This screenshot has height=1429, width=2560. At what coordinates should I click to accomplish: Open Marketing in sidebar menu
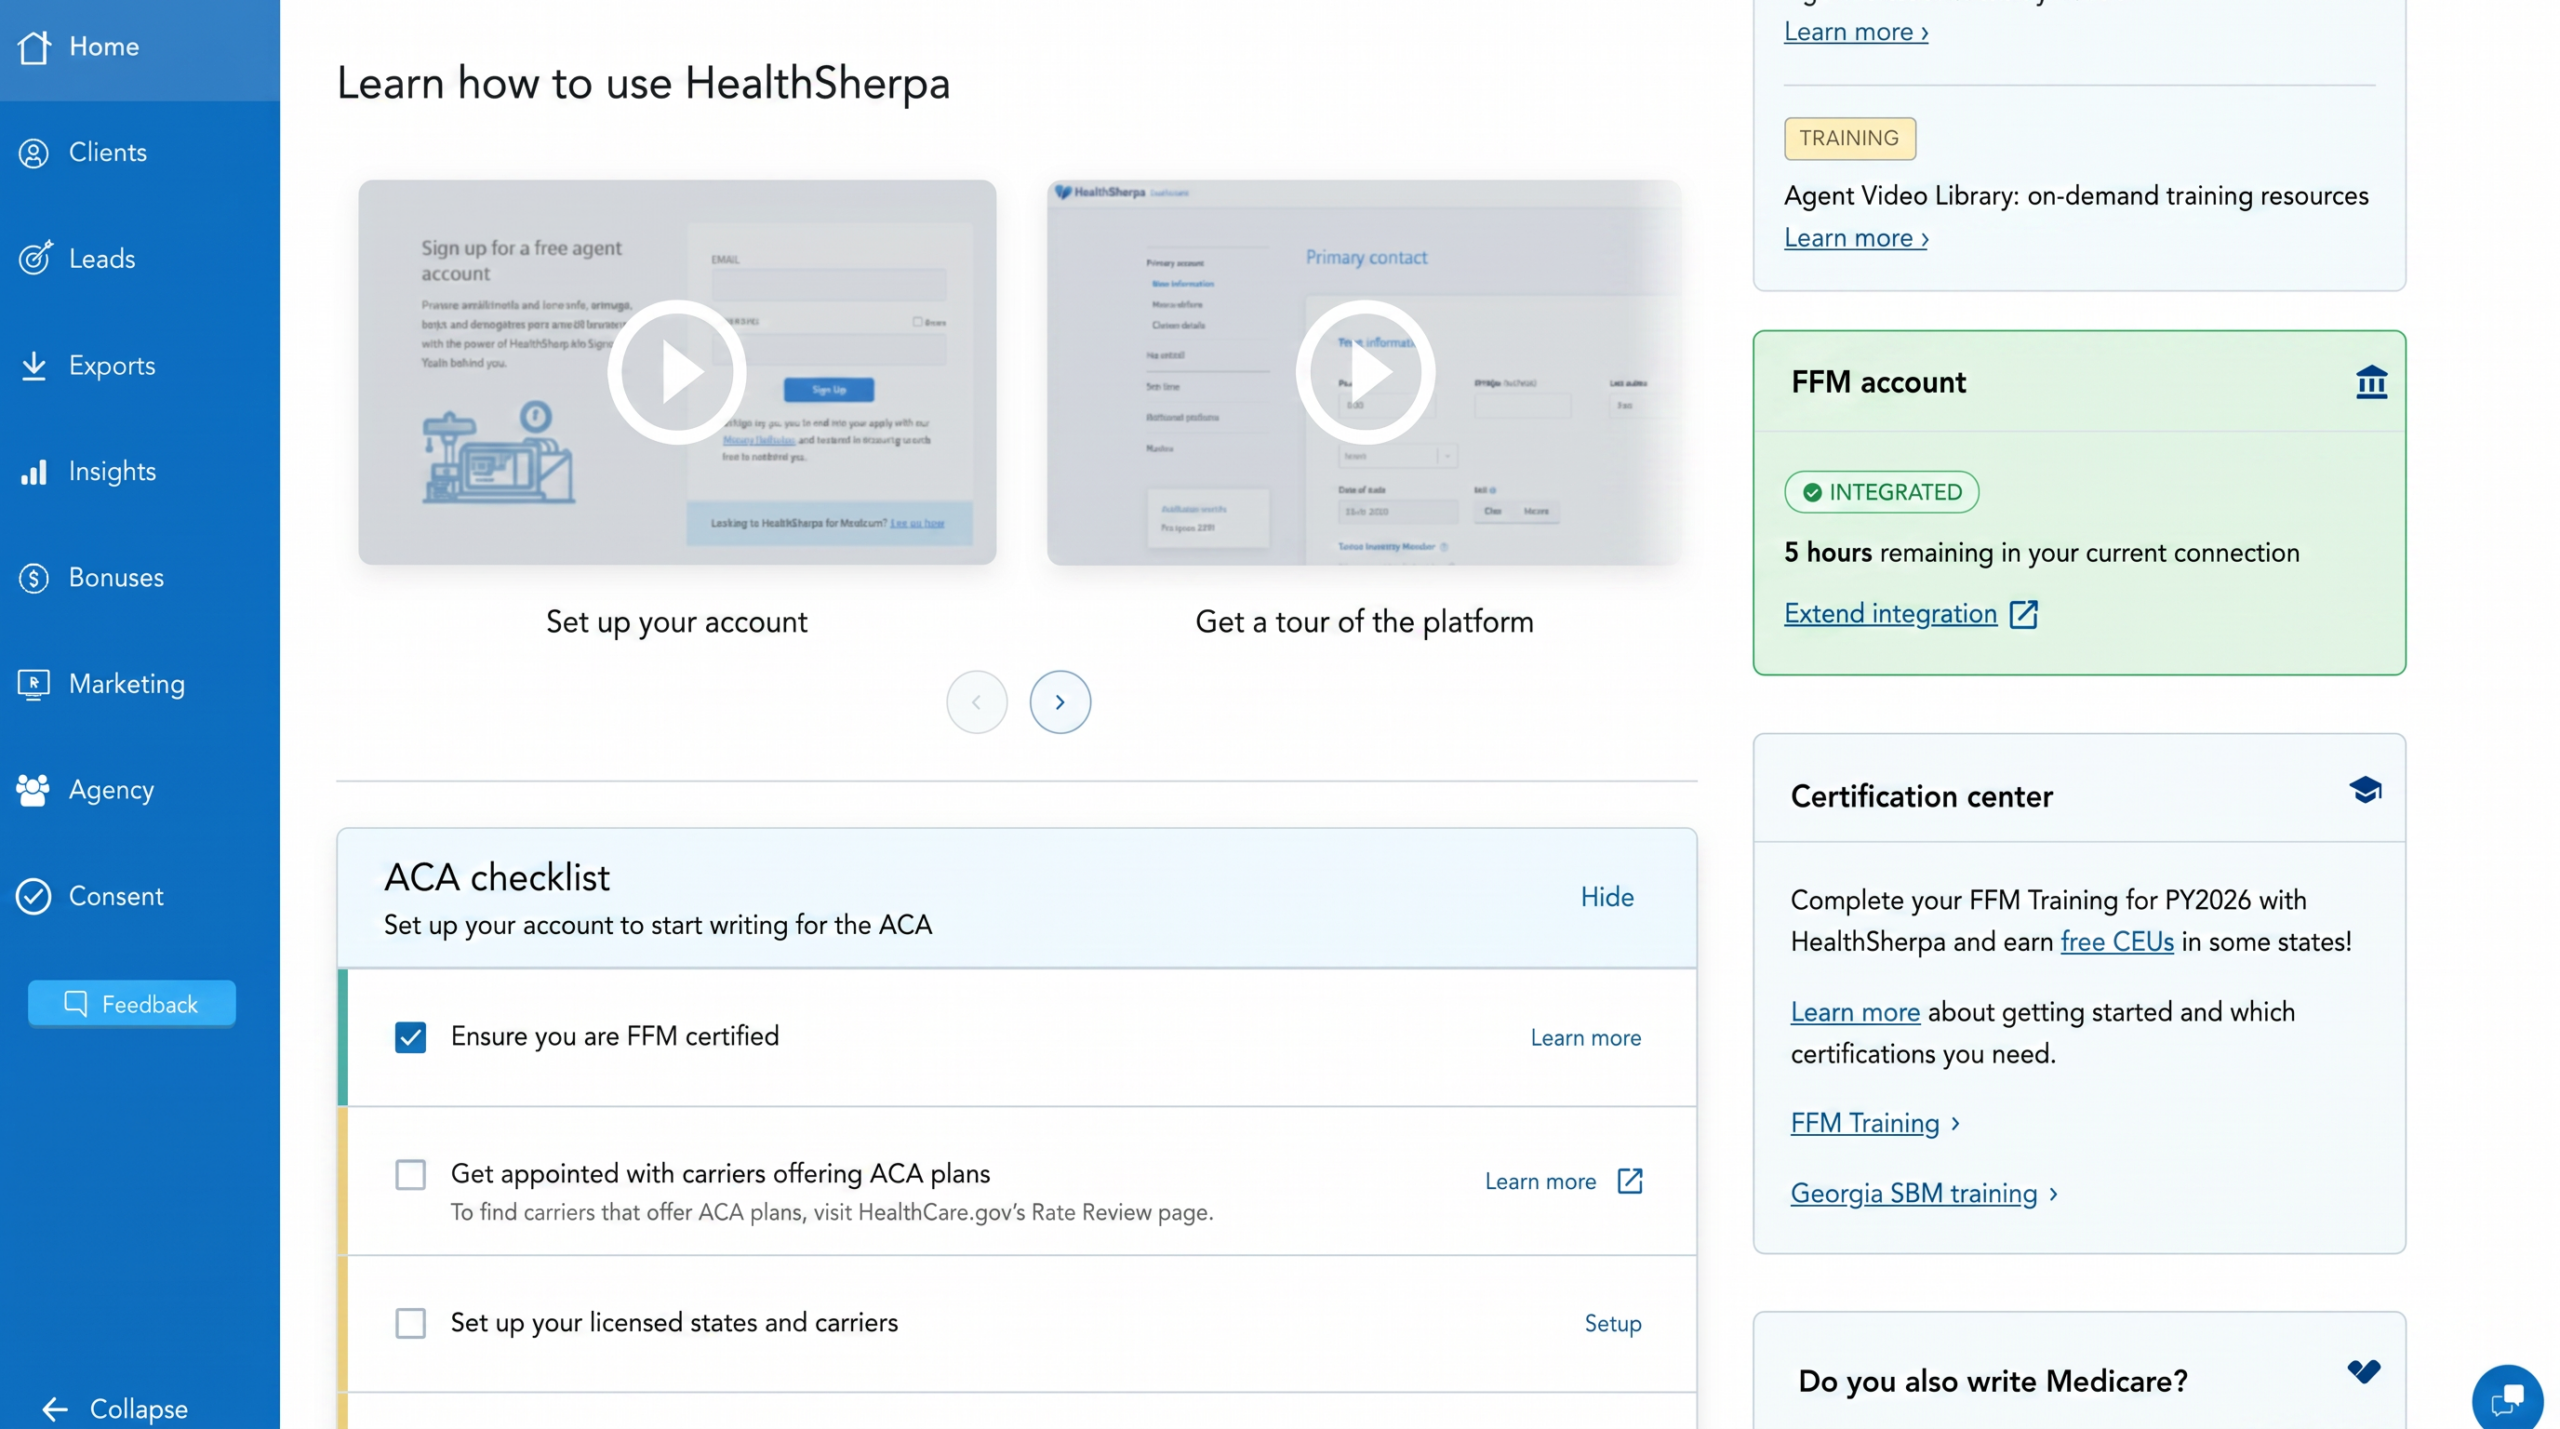(140, 684)
